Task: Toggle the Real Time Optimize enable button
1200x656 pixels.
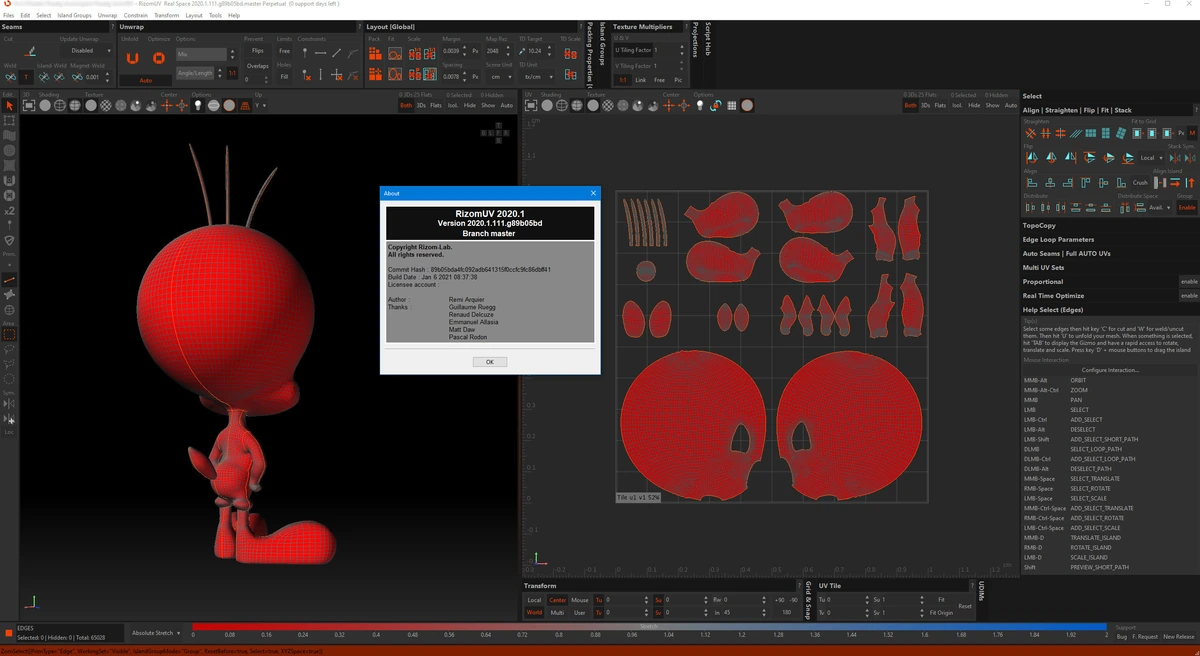Action: [x=1188, y=296]
